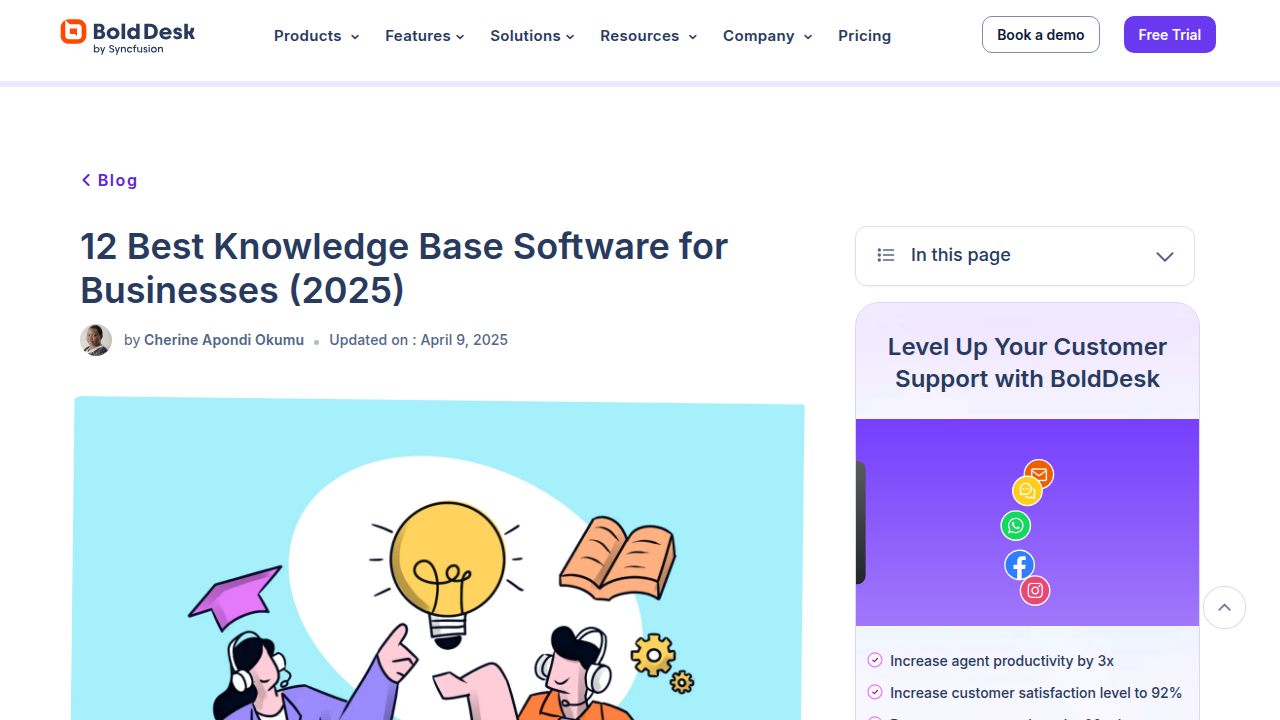1280x720 pixels.
Task: Click the Increase customer satisfaction level to 92% item
Action: 1036,693
